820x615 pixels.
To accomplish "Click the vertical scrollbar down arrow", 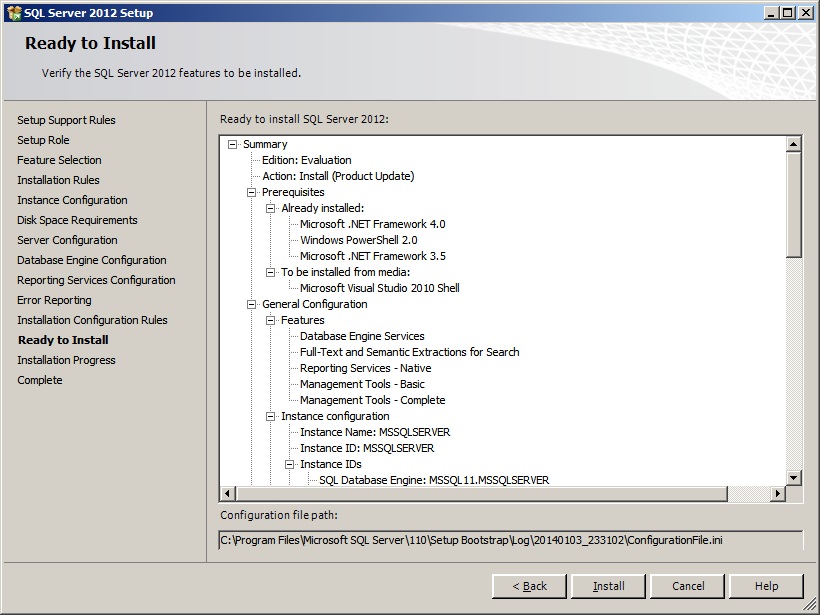I will pos(794,478).
